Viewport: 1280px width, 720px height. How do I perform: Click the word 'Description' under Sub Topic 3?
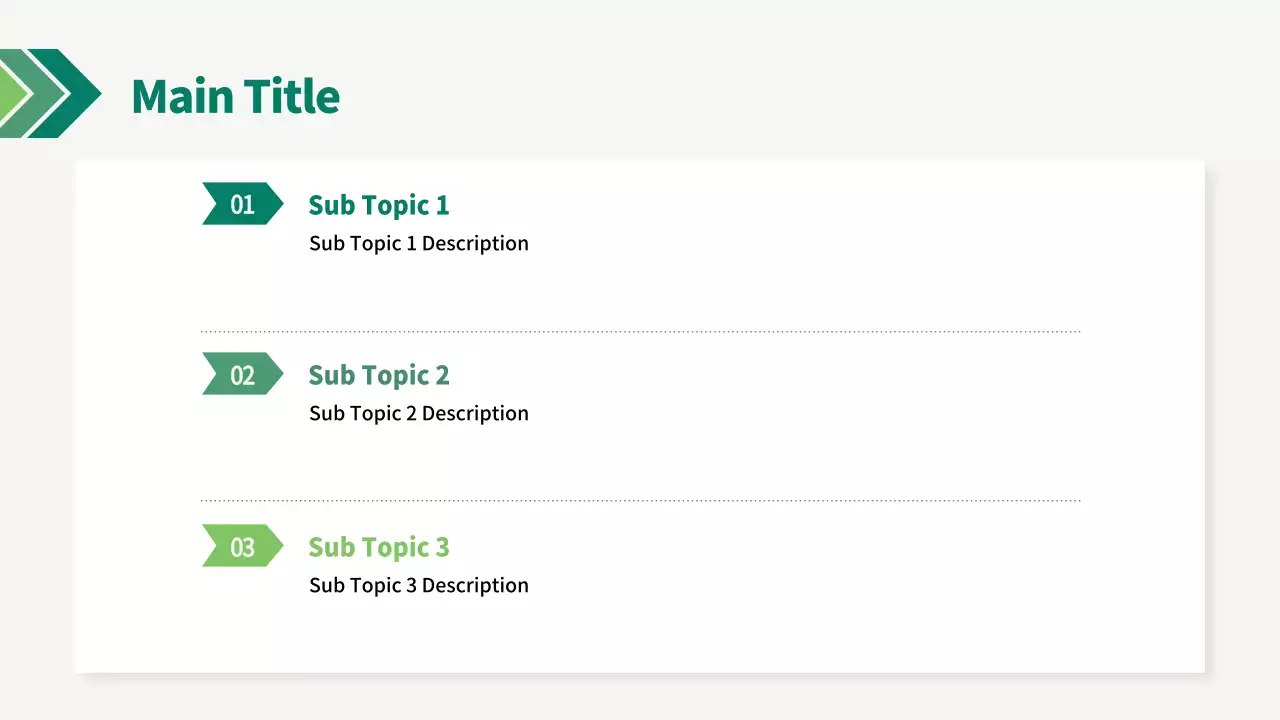475,585
